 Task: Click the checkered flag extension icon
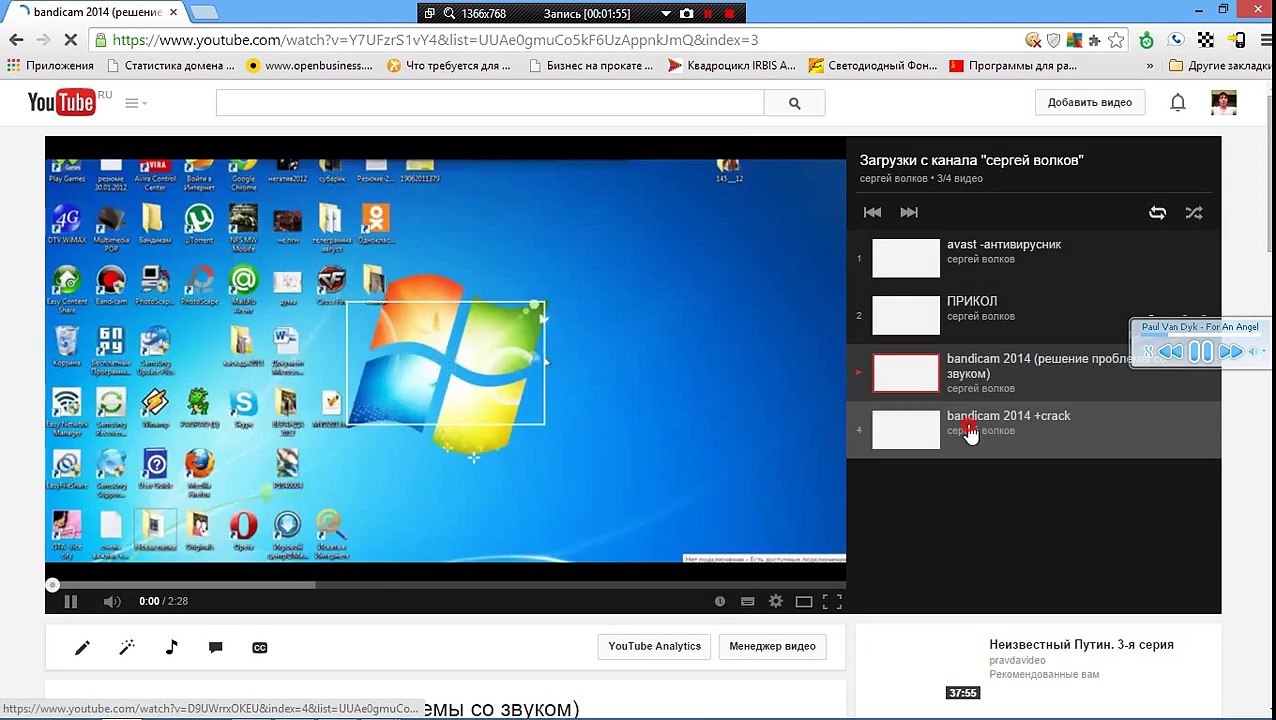[1206, 40]
